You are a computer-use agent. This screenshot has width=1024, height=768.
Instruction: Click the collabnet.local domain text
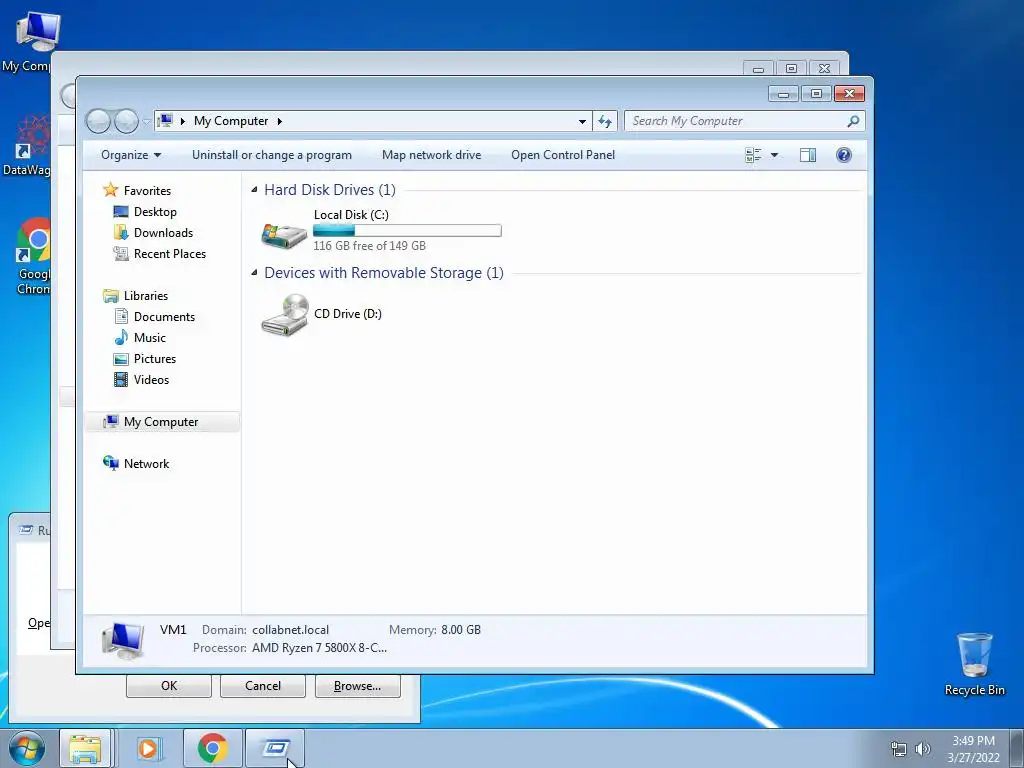pyautogui.click(x=291, y=630)
